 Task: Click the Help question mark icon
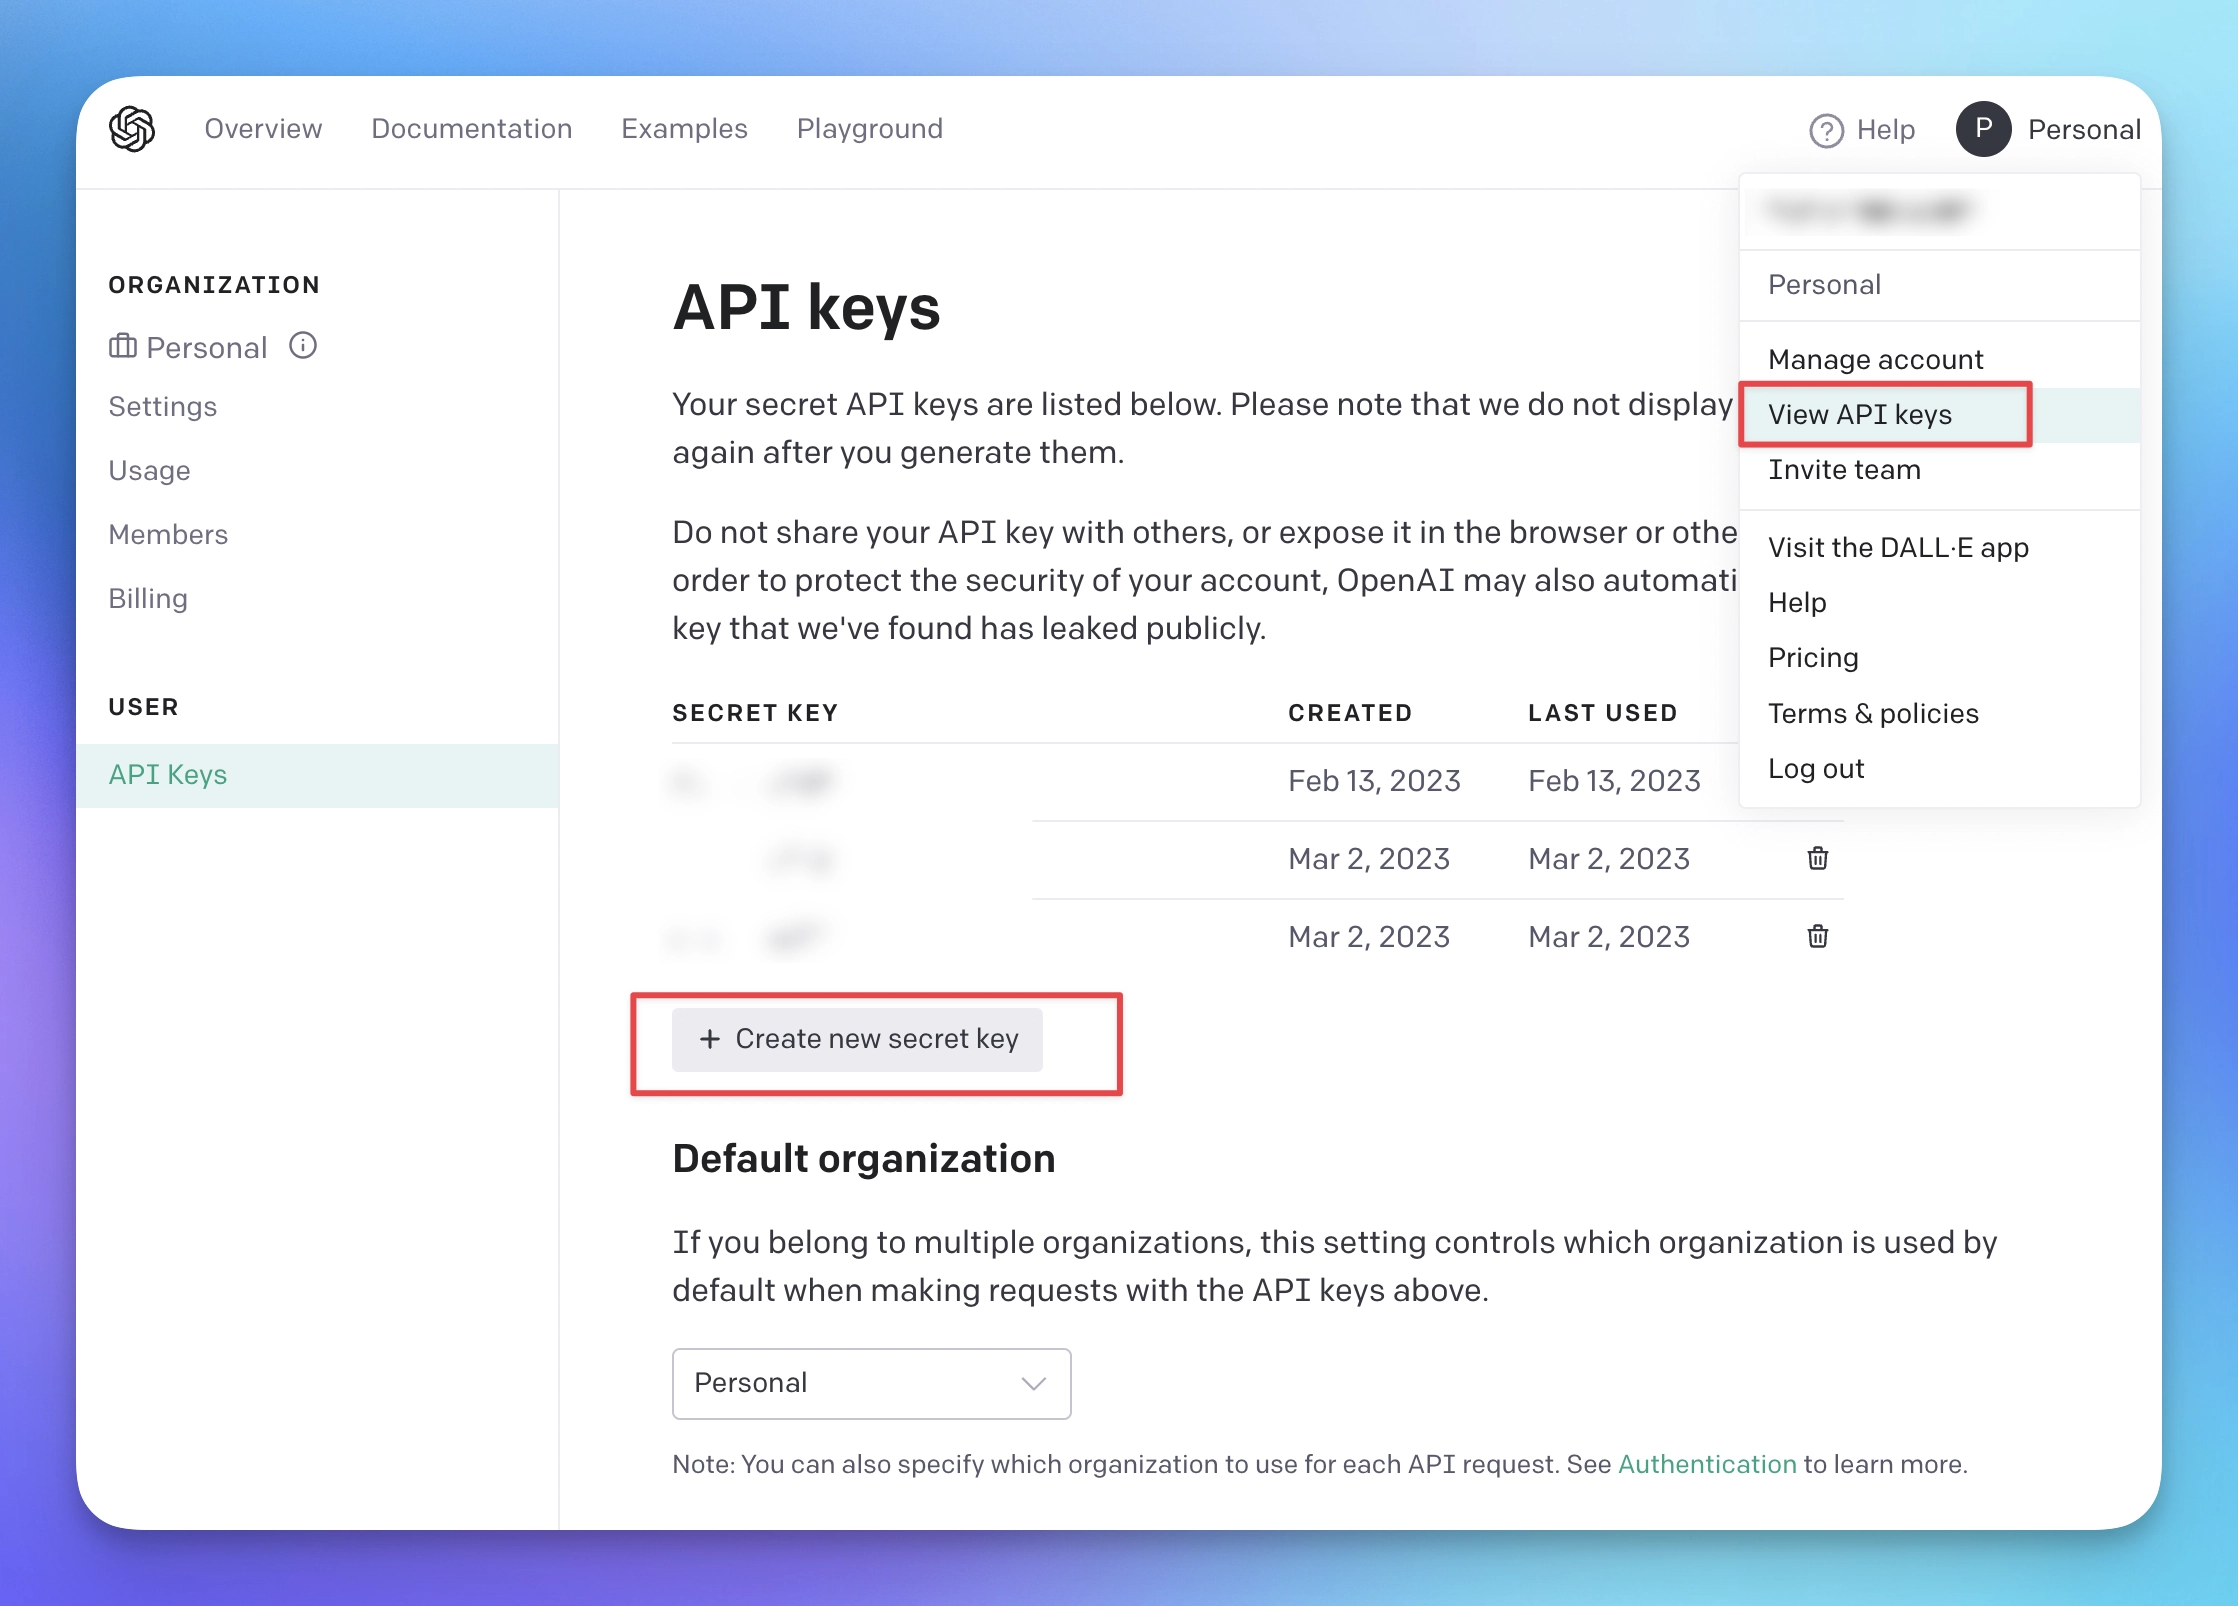pos(1826,130)
